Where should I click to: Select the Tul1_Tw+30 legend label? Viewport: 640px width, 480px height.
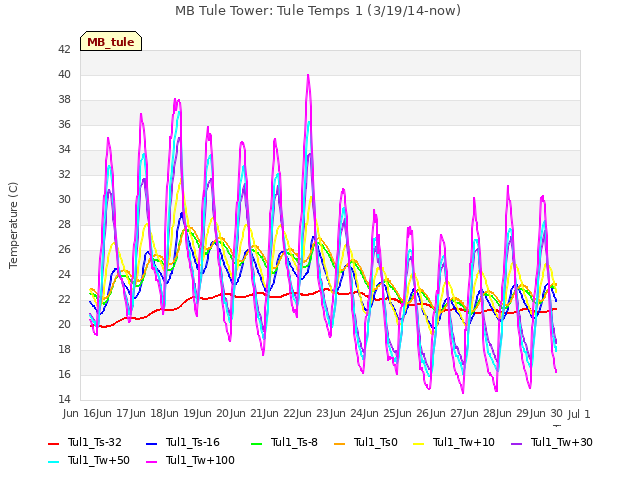[x=562, y=442]
